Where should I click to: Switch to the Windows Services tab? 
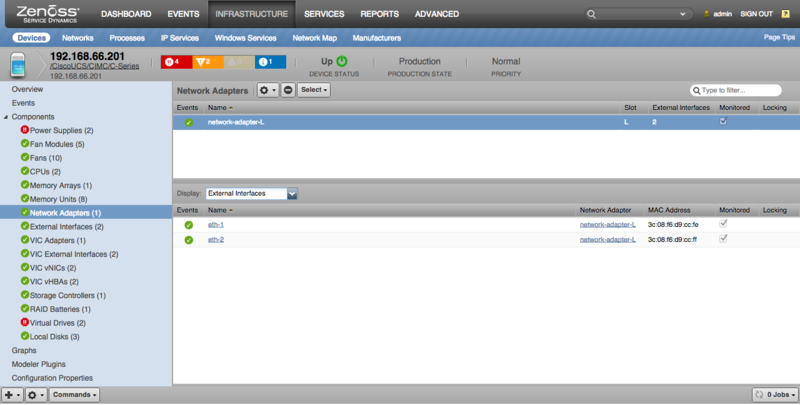(x=245, y=38)
